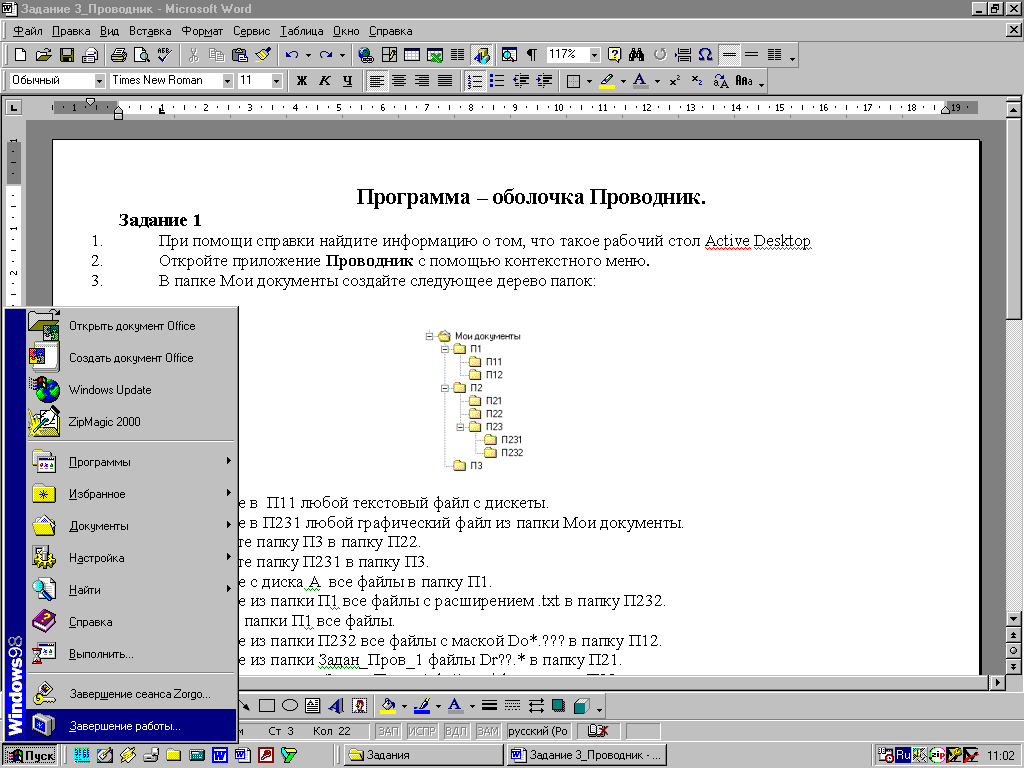This screenshot has height=768, width=1024.
Task: Click Справка in the Start menu
Action: click(x=130, y=622)
